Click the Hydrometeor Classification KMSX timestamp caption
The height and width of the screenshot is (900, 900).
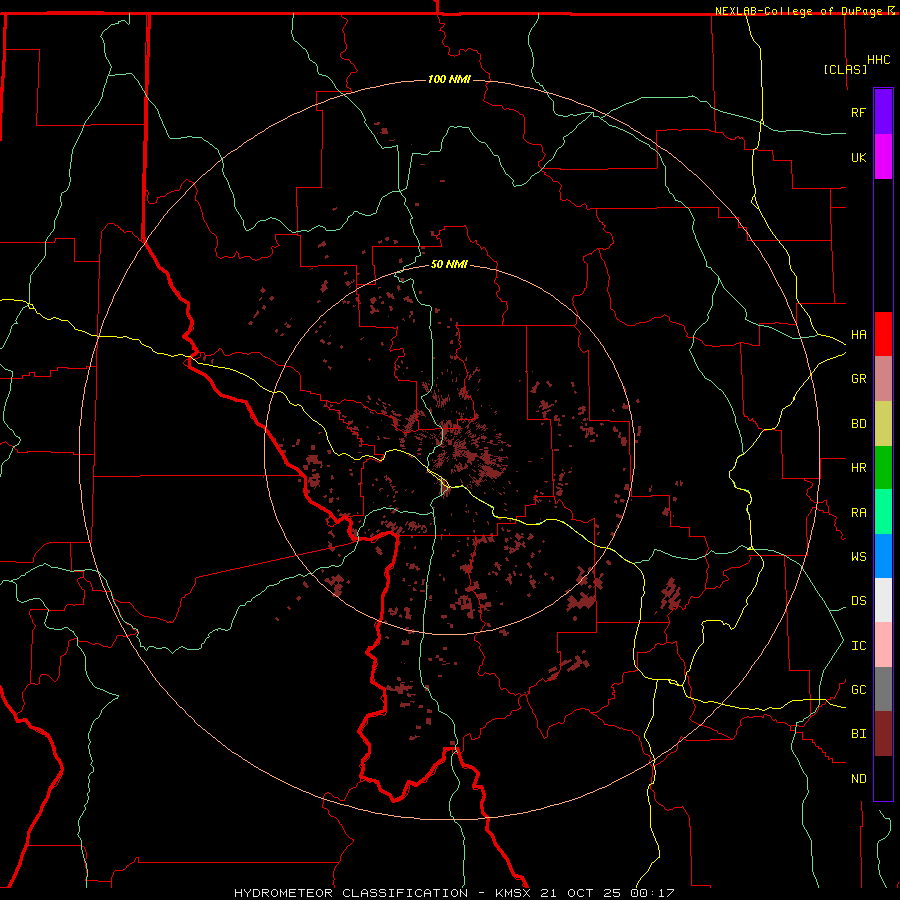pyautogui.click(x=454, y=893)
